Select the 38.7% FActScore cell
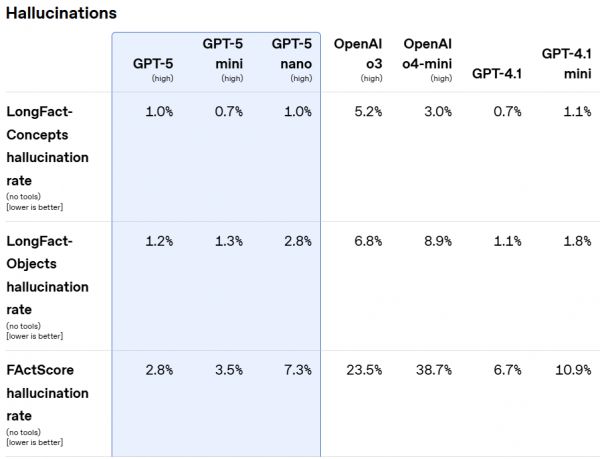This screenshot has height=459, width=600. point(433,370)
